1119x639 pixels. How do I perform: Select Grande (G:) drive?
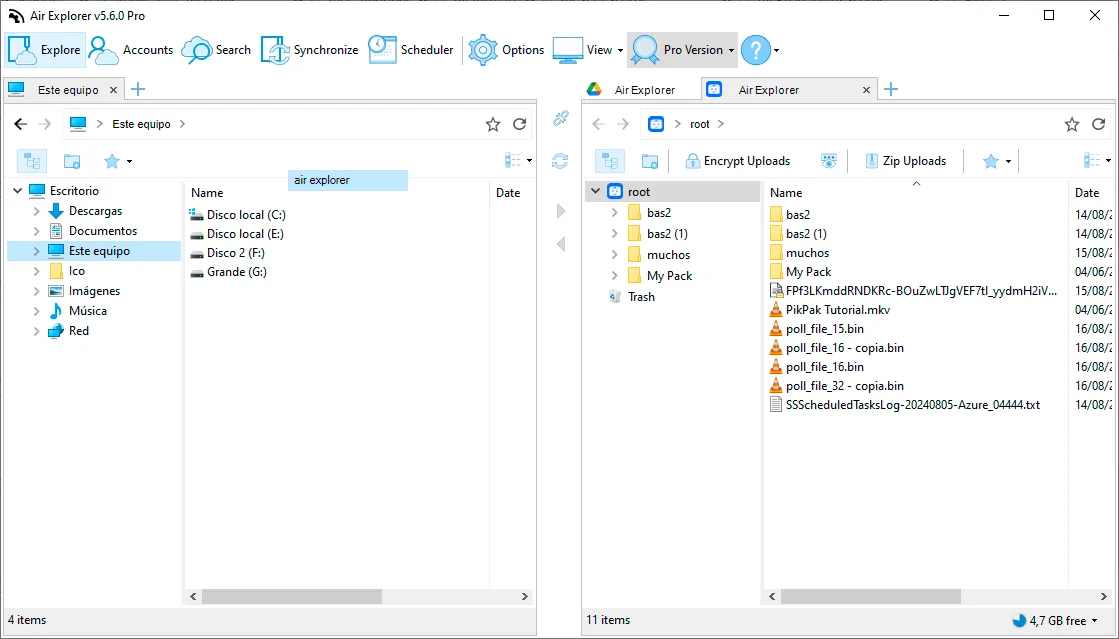(x=236, y=271)
